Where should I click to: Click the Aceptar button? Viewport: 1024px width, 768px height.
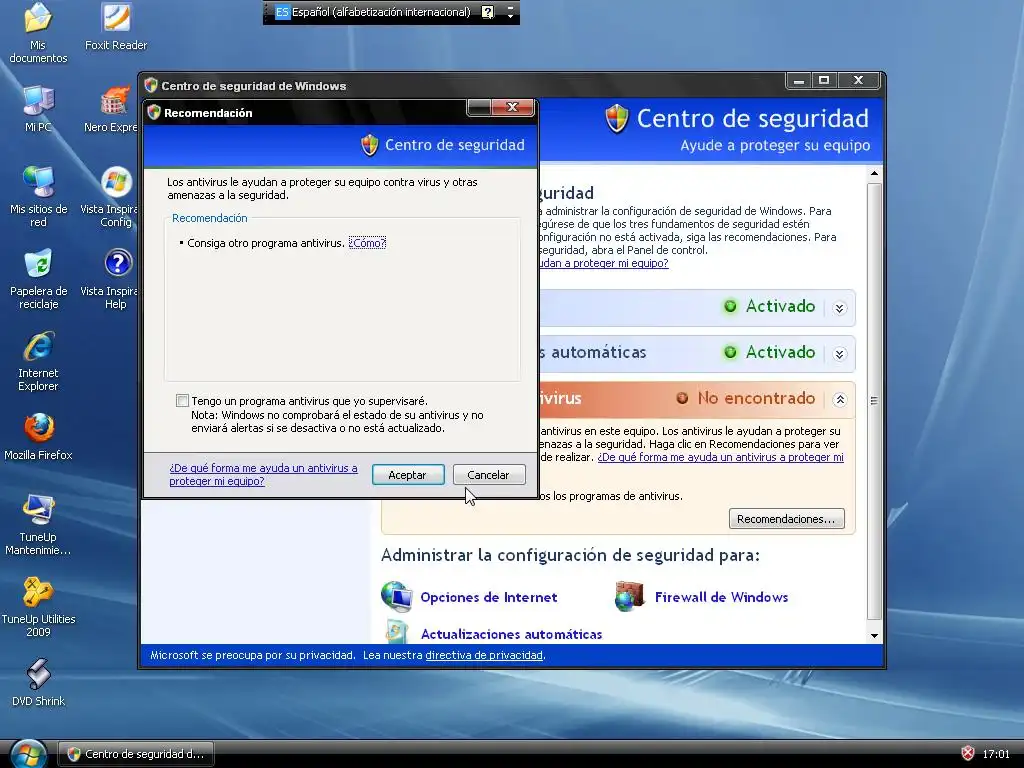point(408,475)
